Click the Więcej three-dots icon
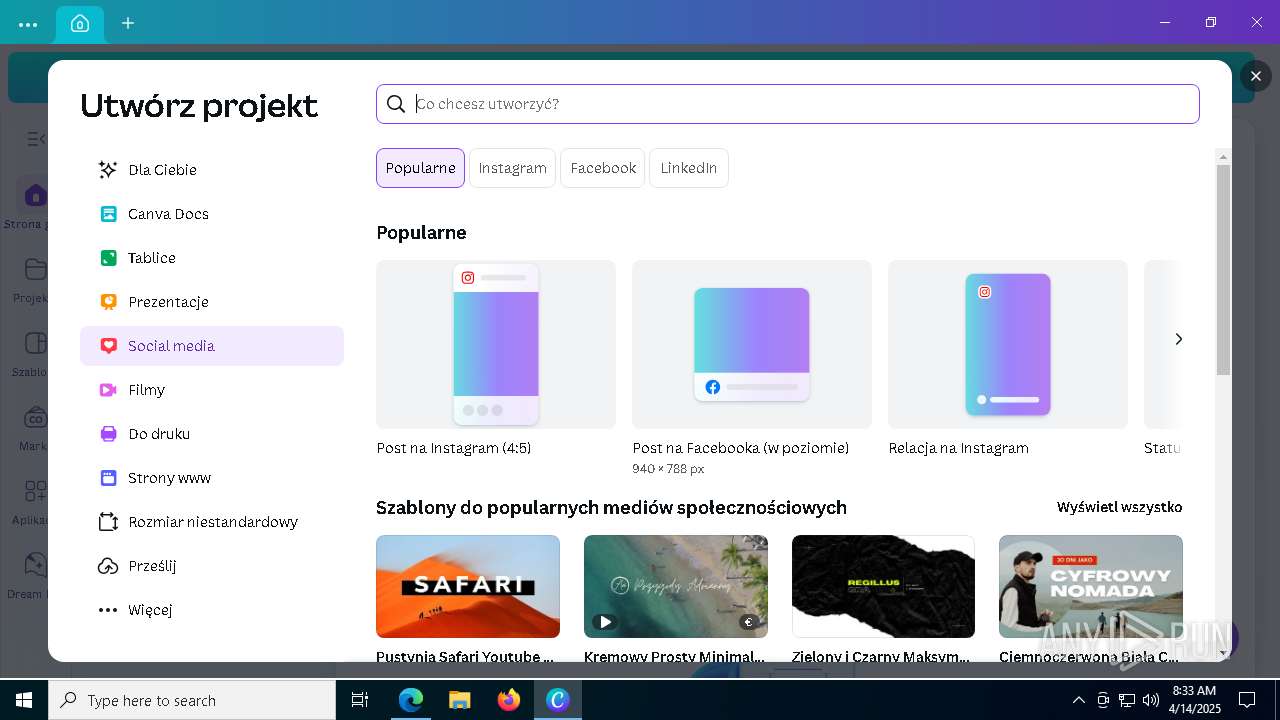1280x720 pixels. click(108, 610)
